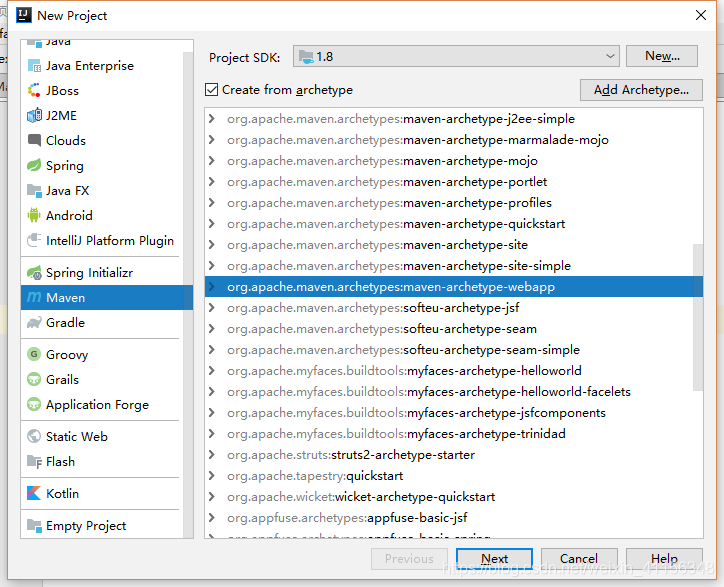
Task: Click the JBoss project type icon
Action: [x=34, y=91]
